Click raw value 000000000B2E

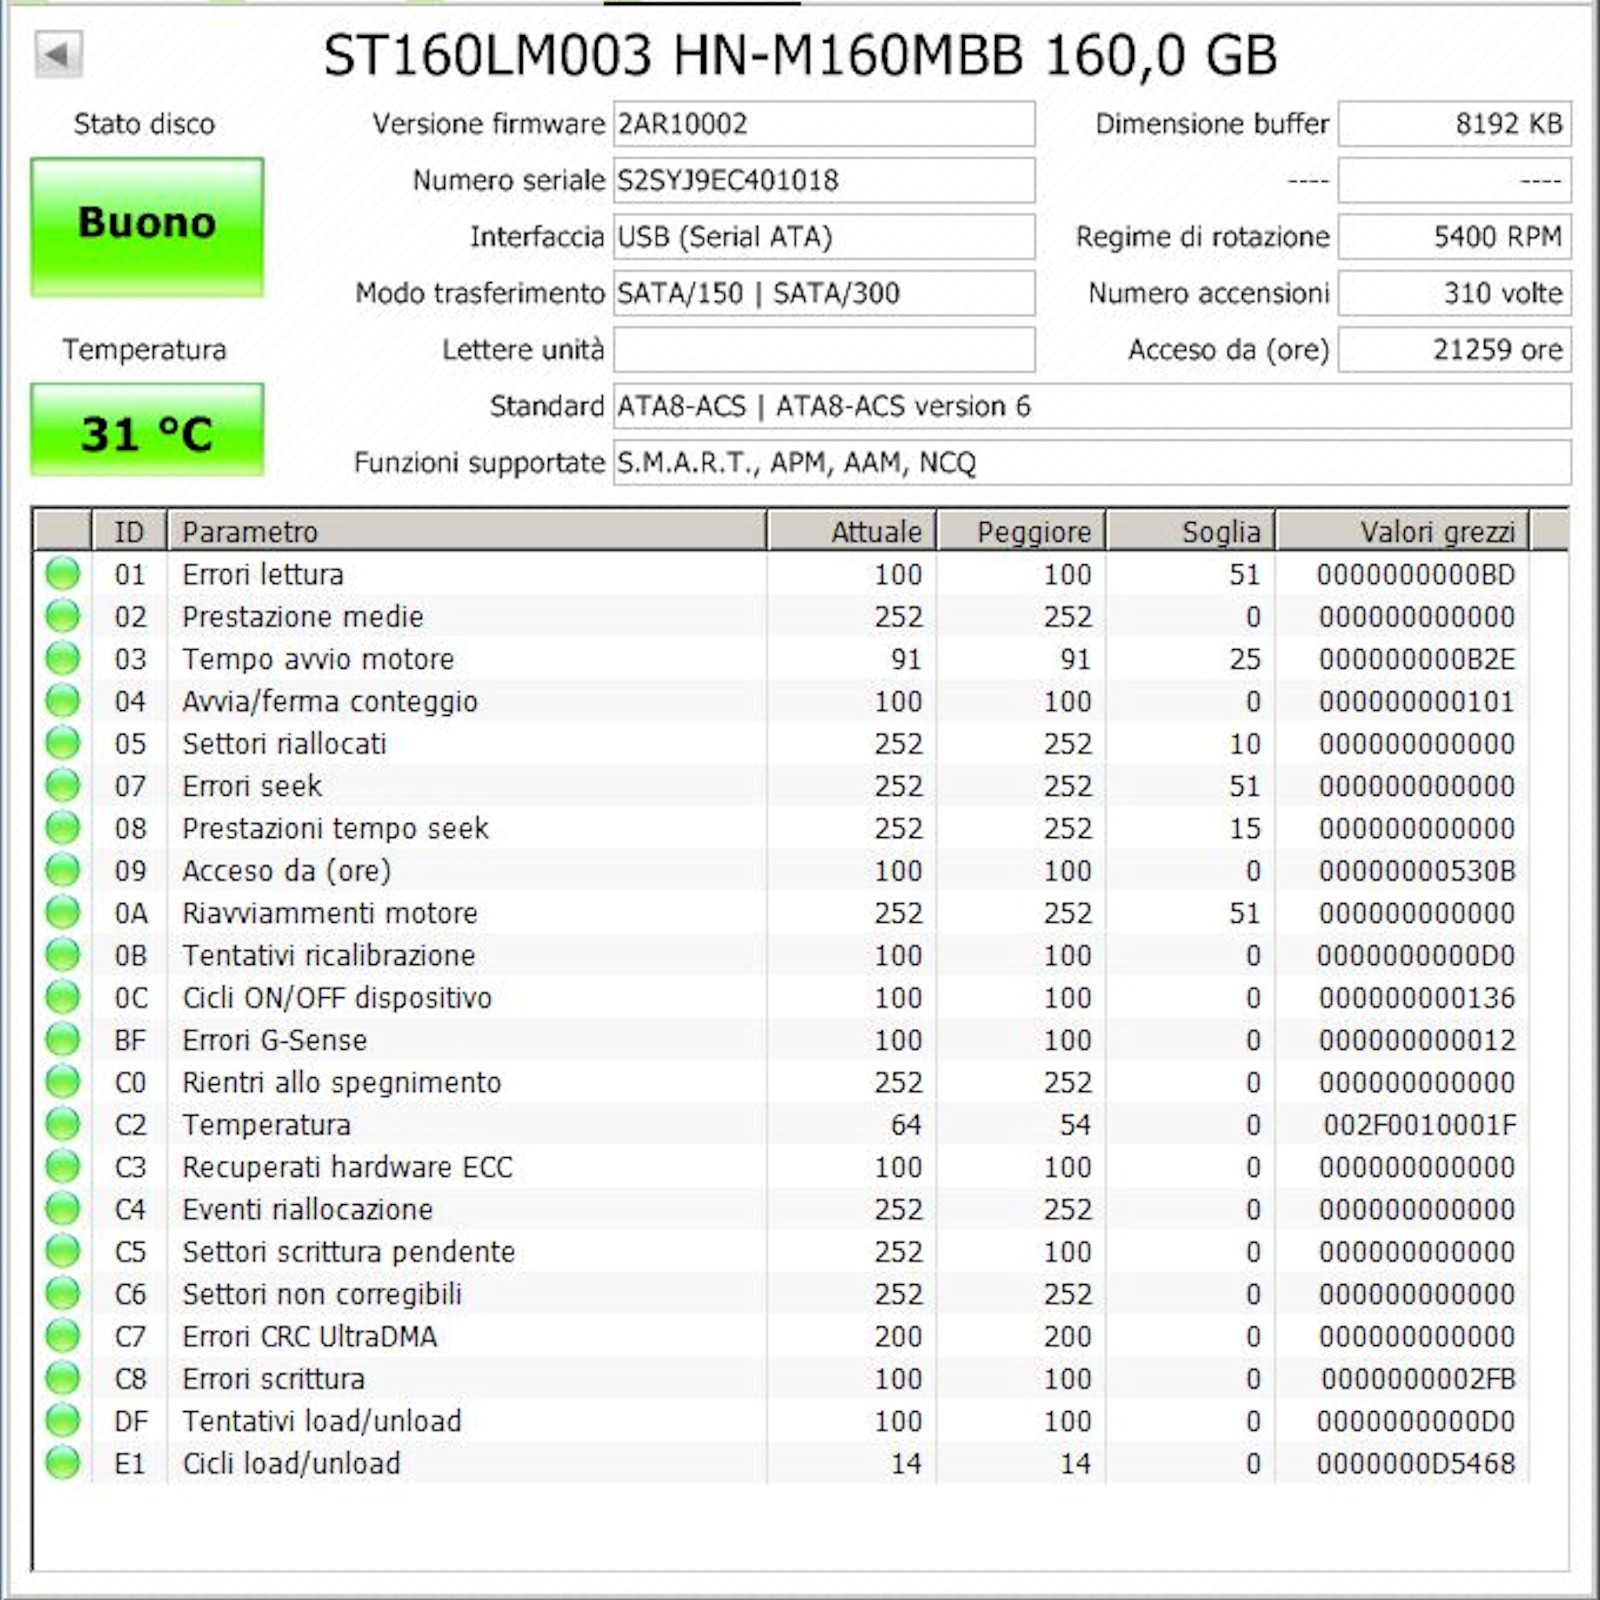(1417, 659)
